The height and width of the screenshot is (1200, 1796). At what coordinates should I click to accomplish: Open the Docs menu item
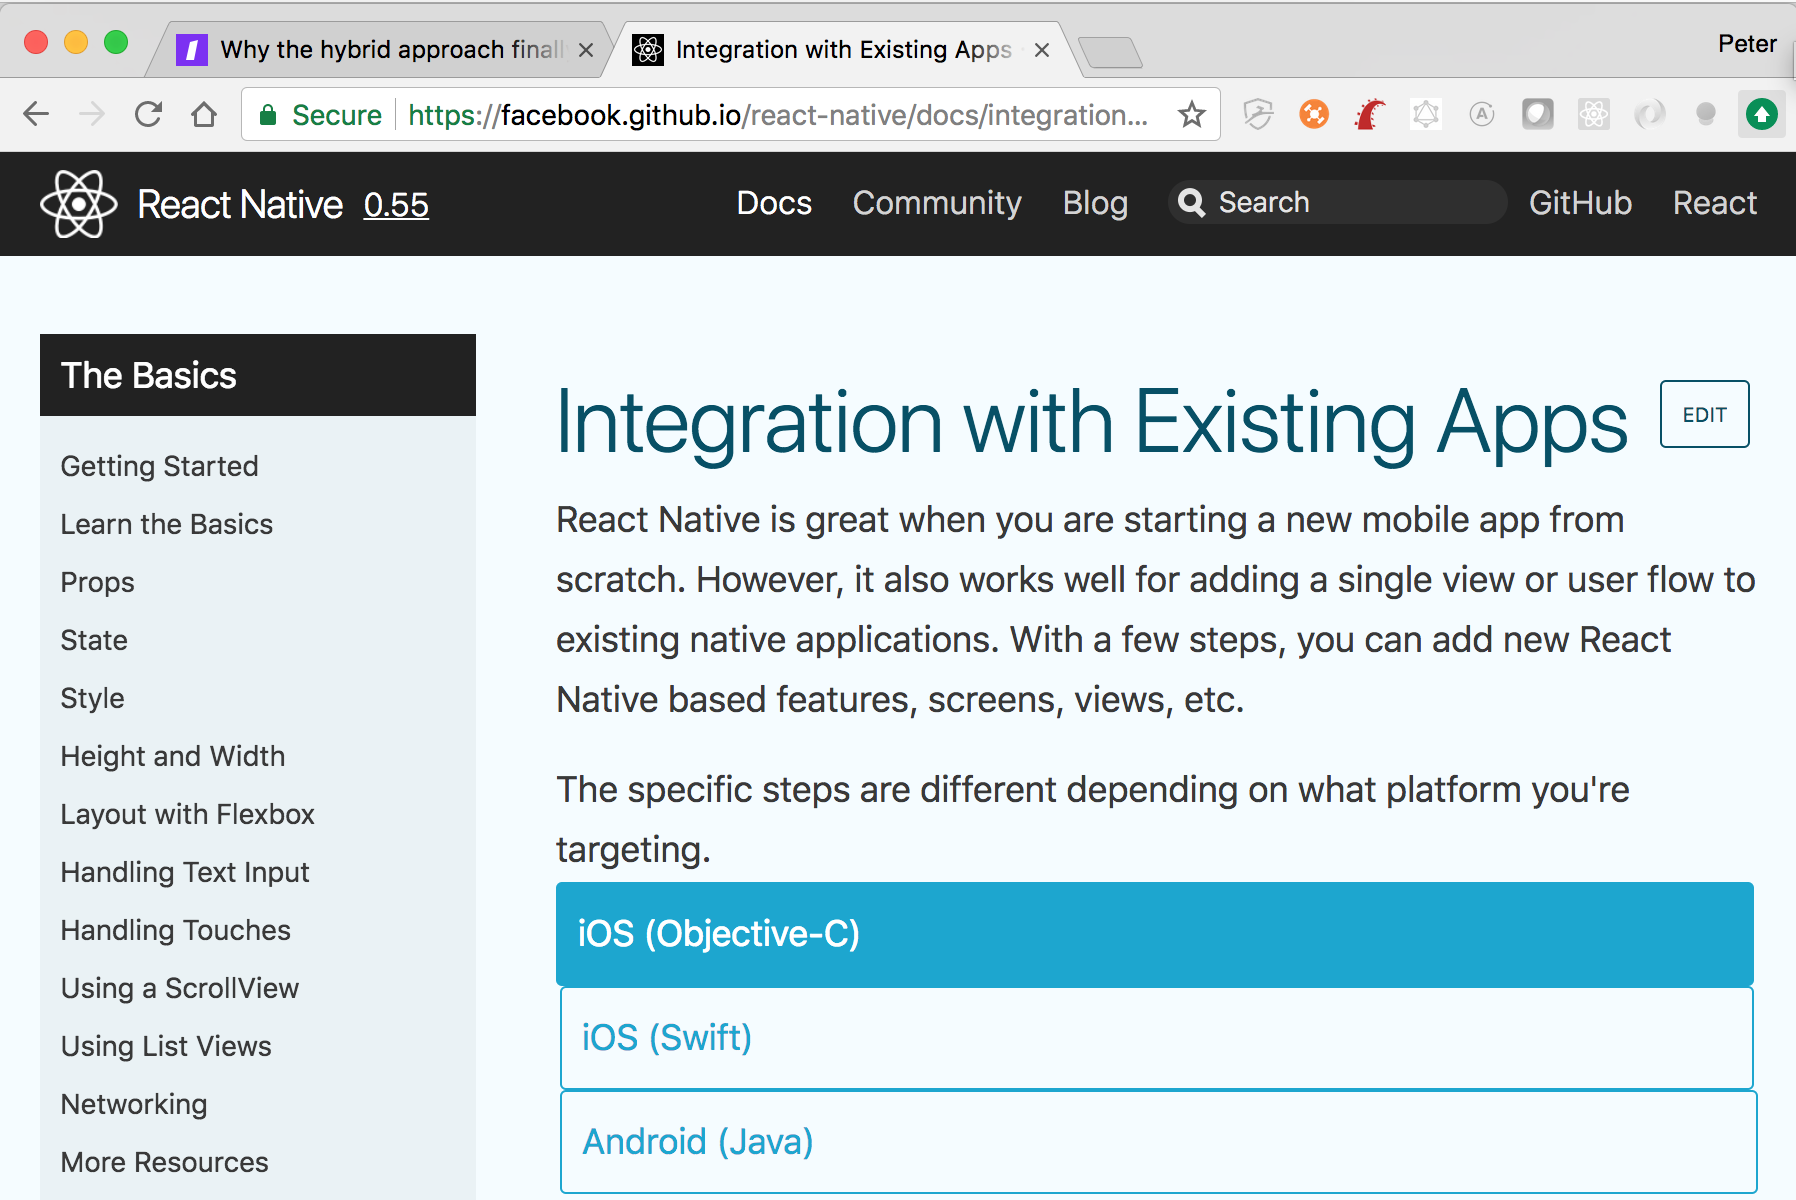click(x=774, y=203)
